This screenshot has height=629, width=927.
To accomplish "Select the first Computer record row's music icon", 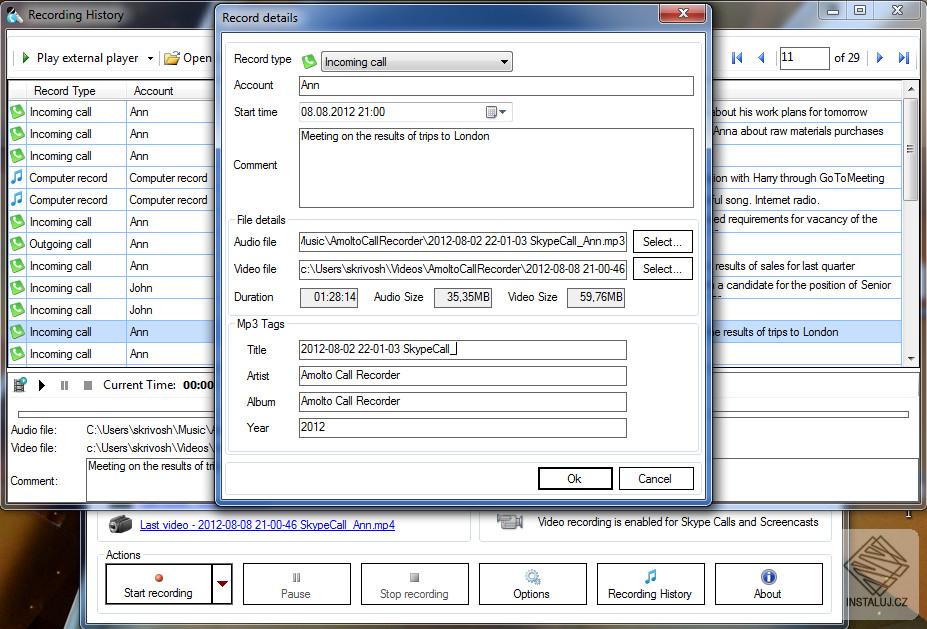I will [x=17, y=177].
